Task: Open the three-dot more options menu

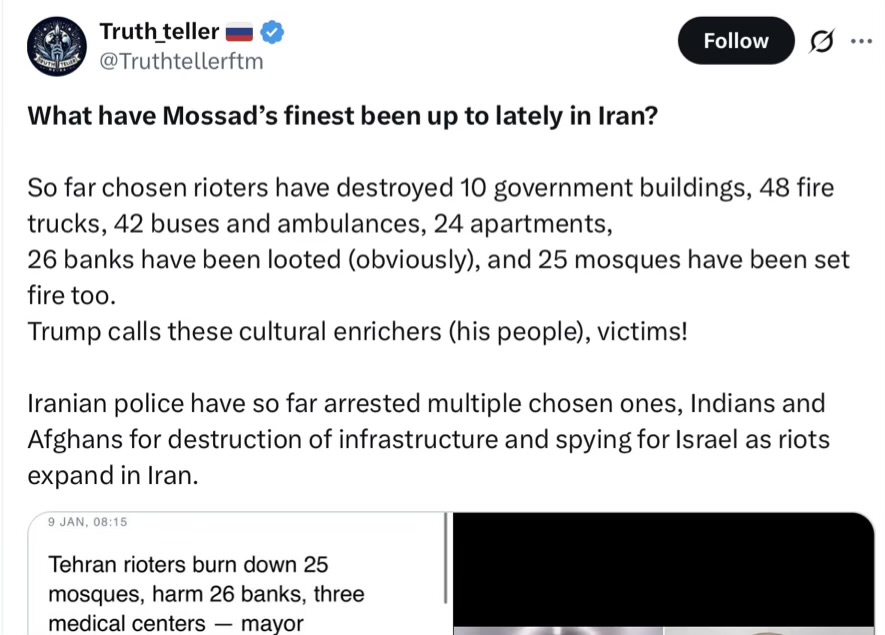Action: click(x=860, y=42)
